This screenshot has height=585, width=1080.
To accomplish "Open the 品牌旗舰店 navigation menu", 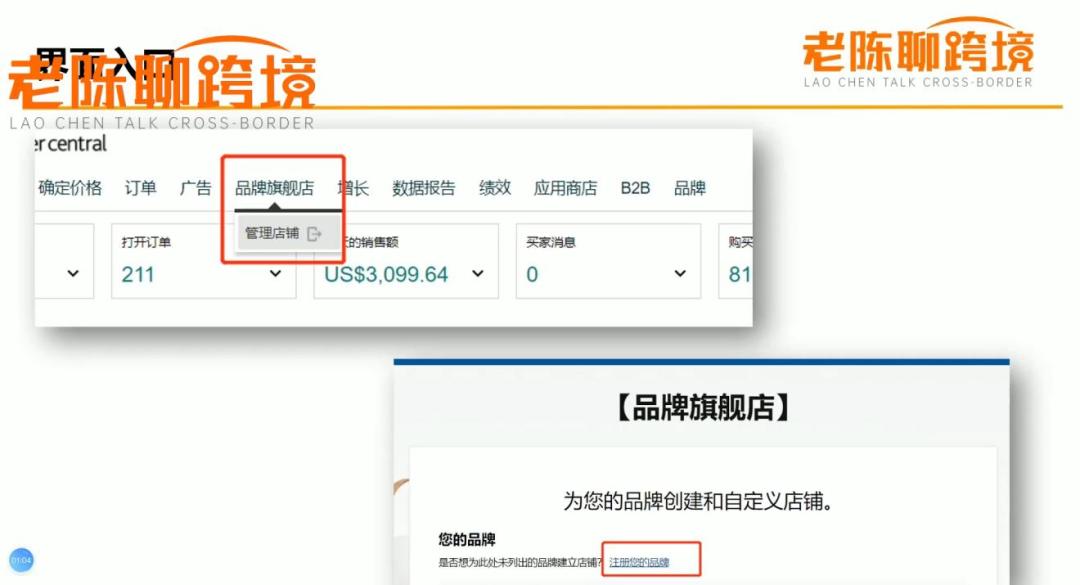I will pyautogui.click(x=275, y=187).
